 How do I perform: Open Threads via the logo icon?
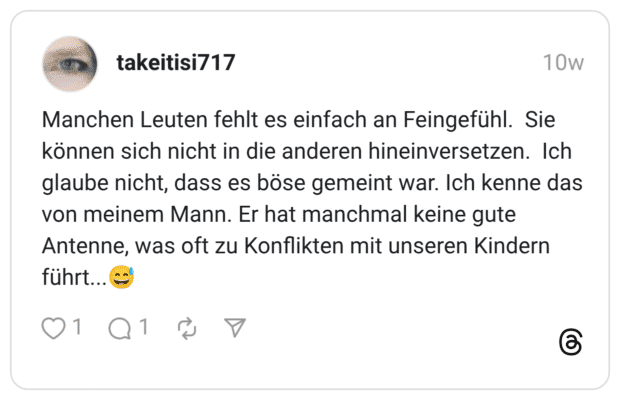[x=570, y=342]
